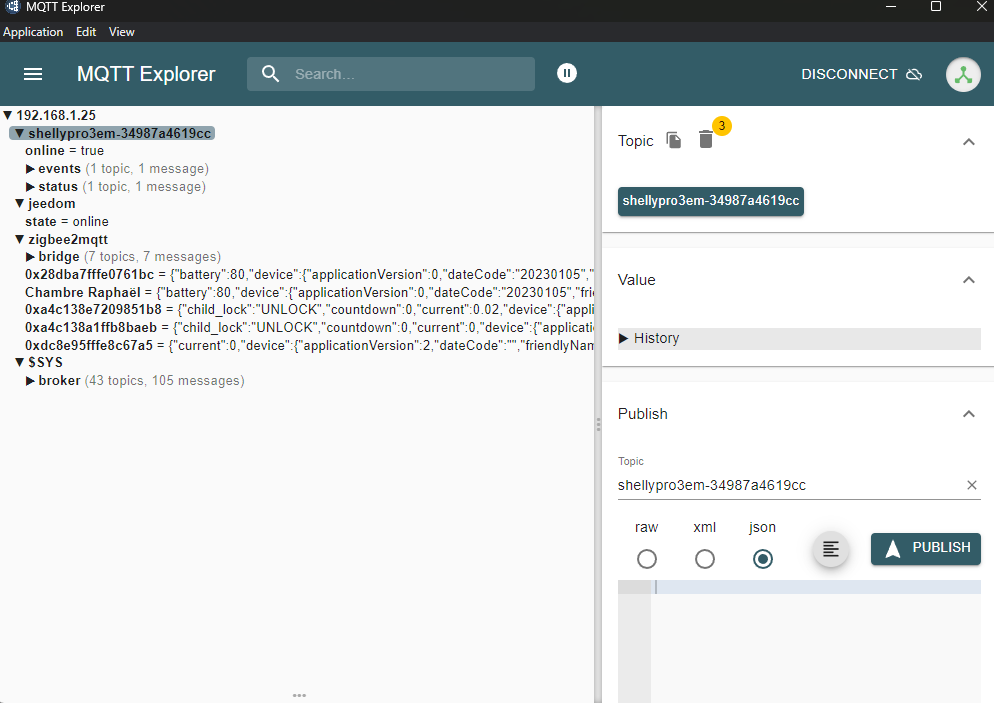The height and width of the screenshot is (703, 994).
Task: Select the 'online = true' topic row
Action: (x=65, y=151)
